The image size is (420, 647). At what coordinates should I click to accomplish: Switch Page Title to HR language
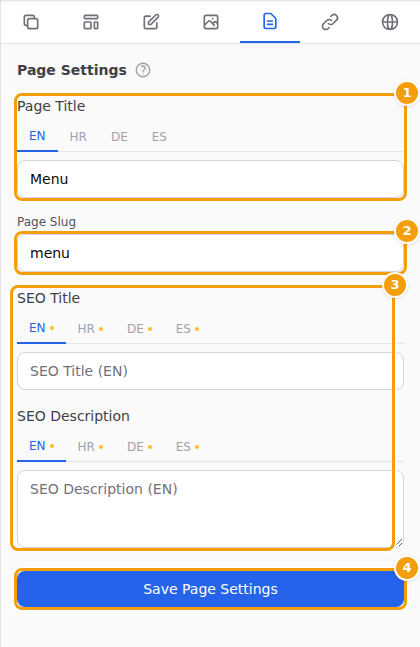click(x=78, y=137)
